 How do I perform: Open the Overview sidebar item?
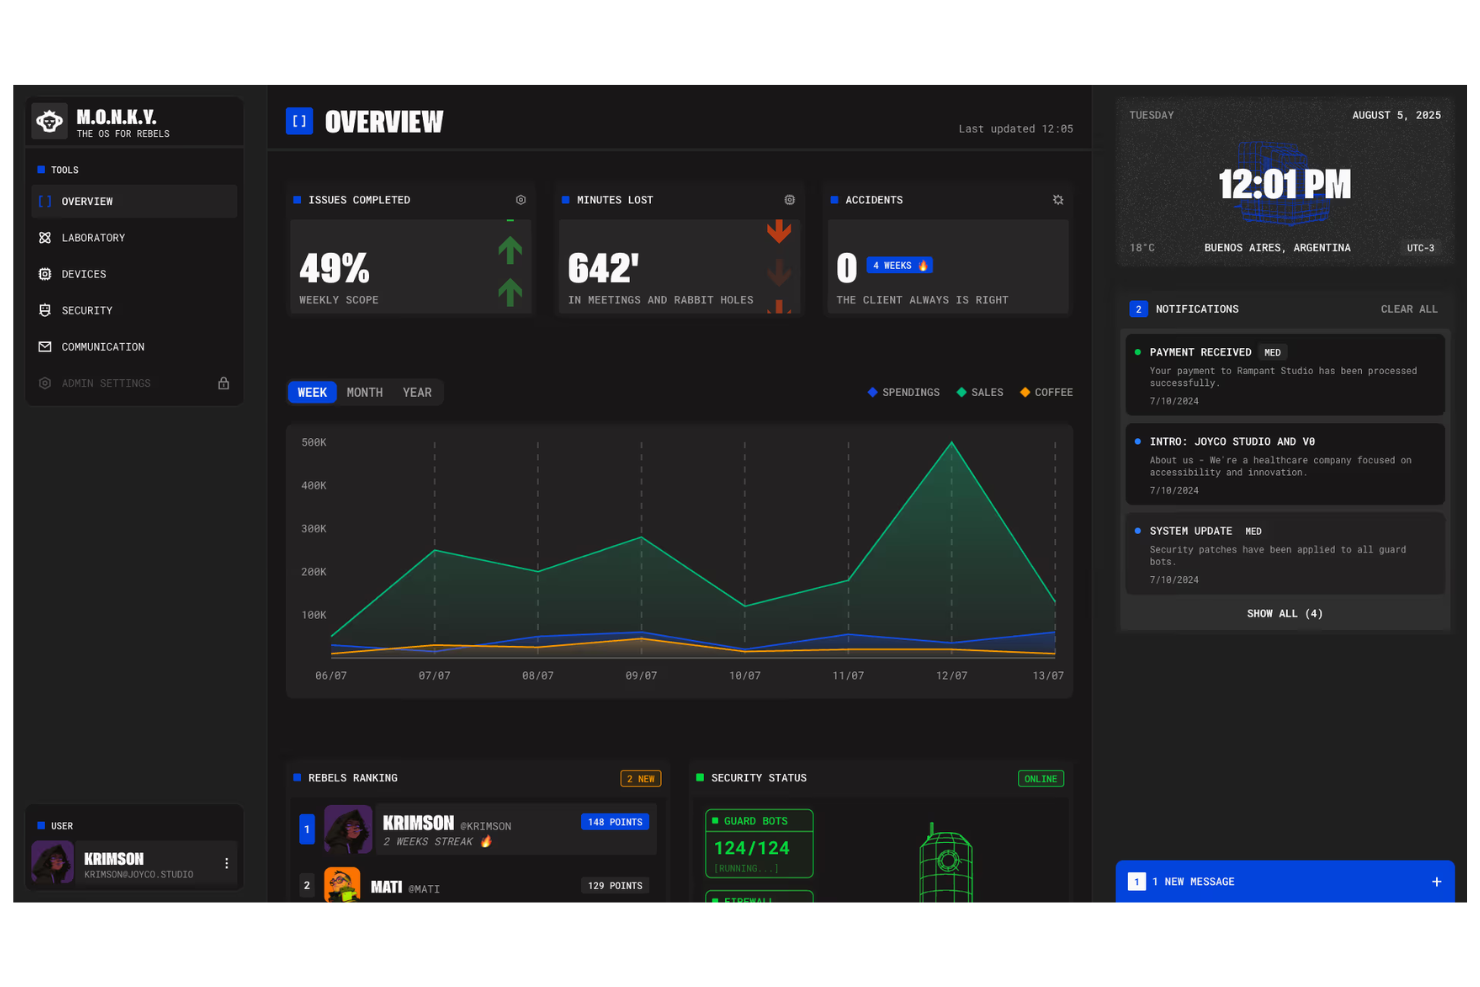tap(134, 201)
